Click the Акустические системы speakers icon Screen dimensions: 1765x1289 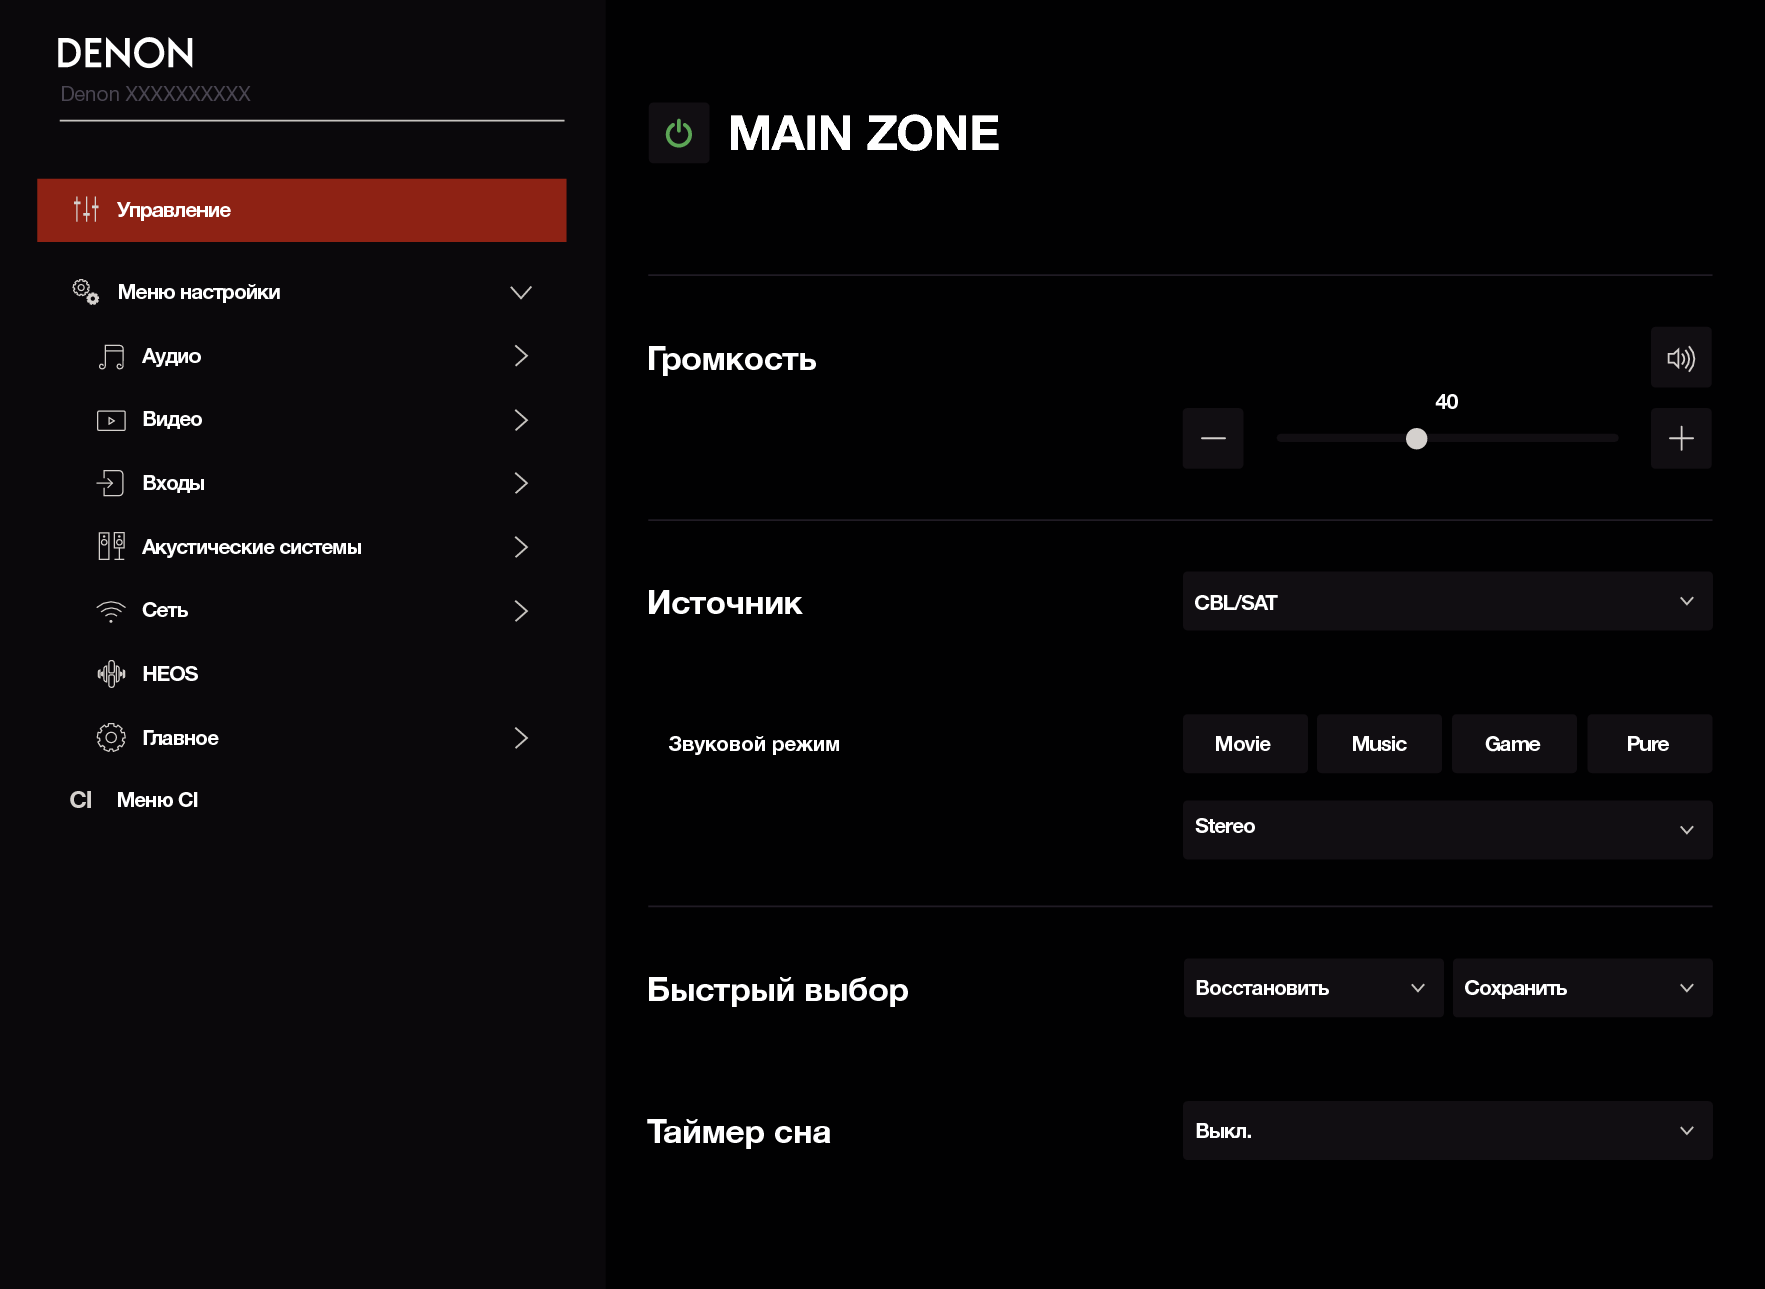111,547
